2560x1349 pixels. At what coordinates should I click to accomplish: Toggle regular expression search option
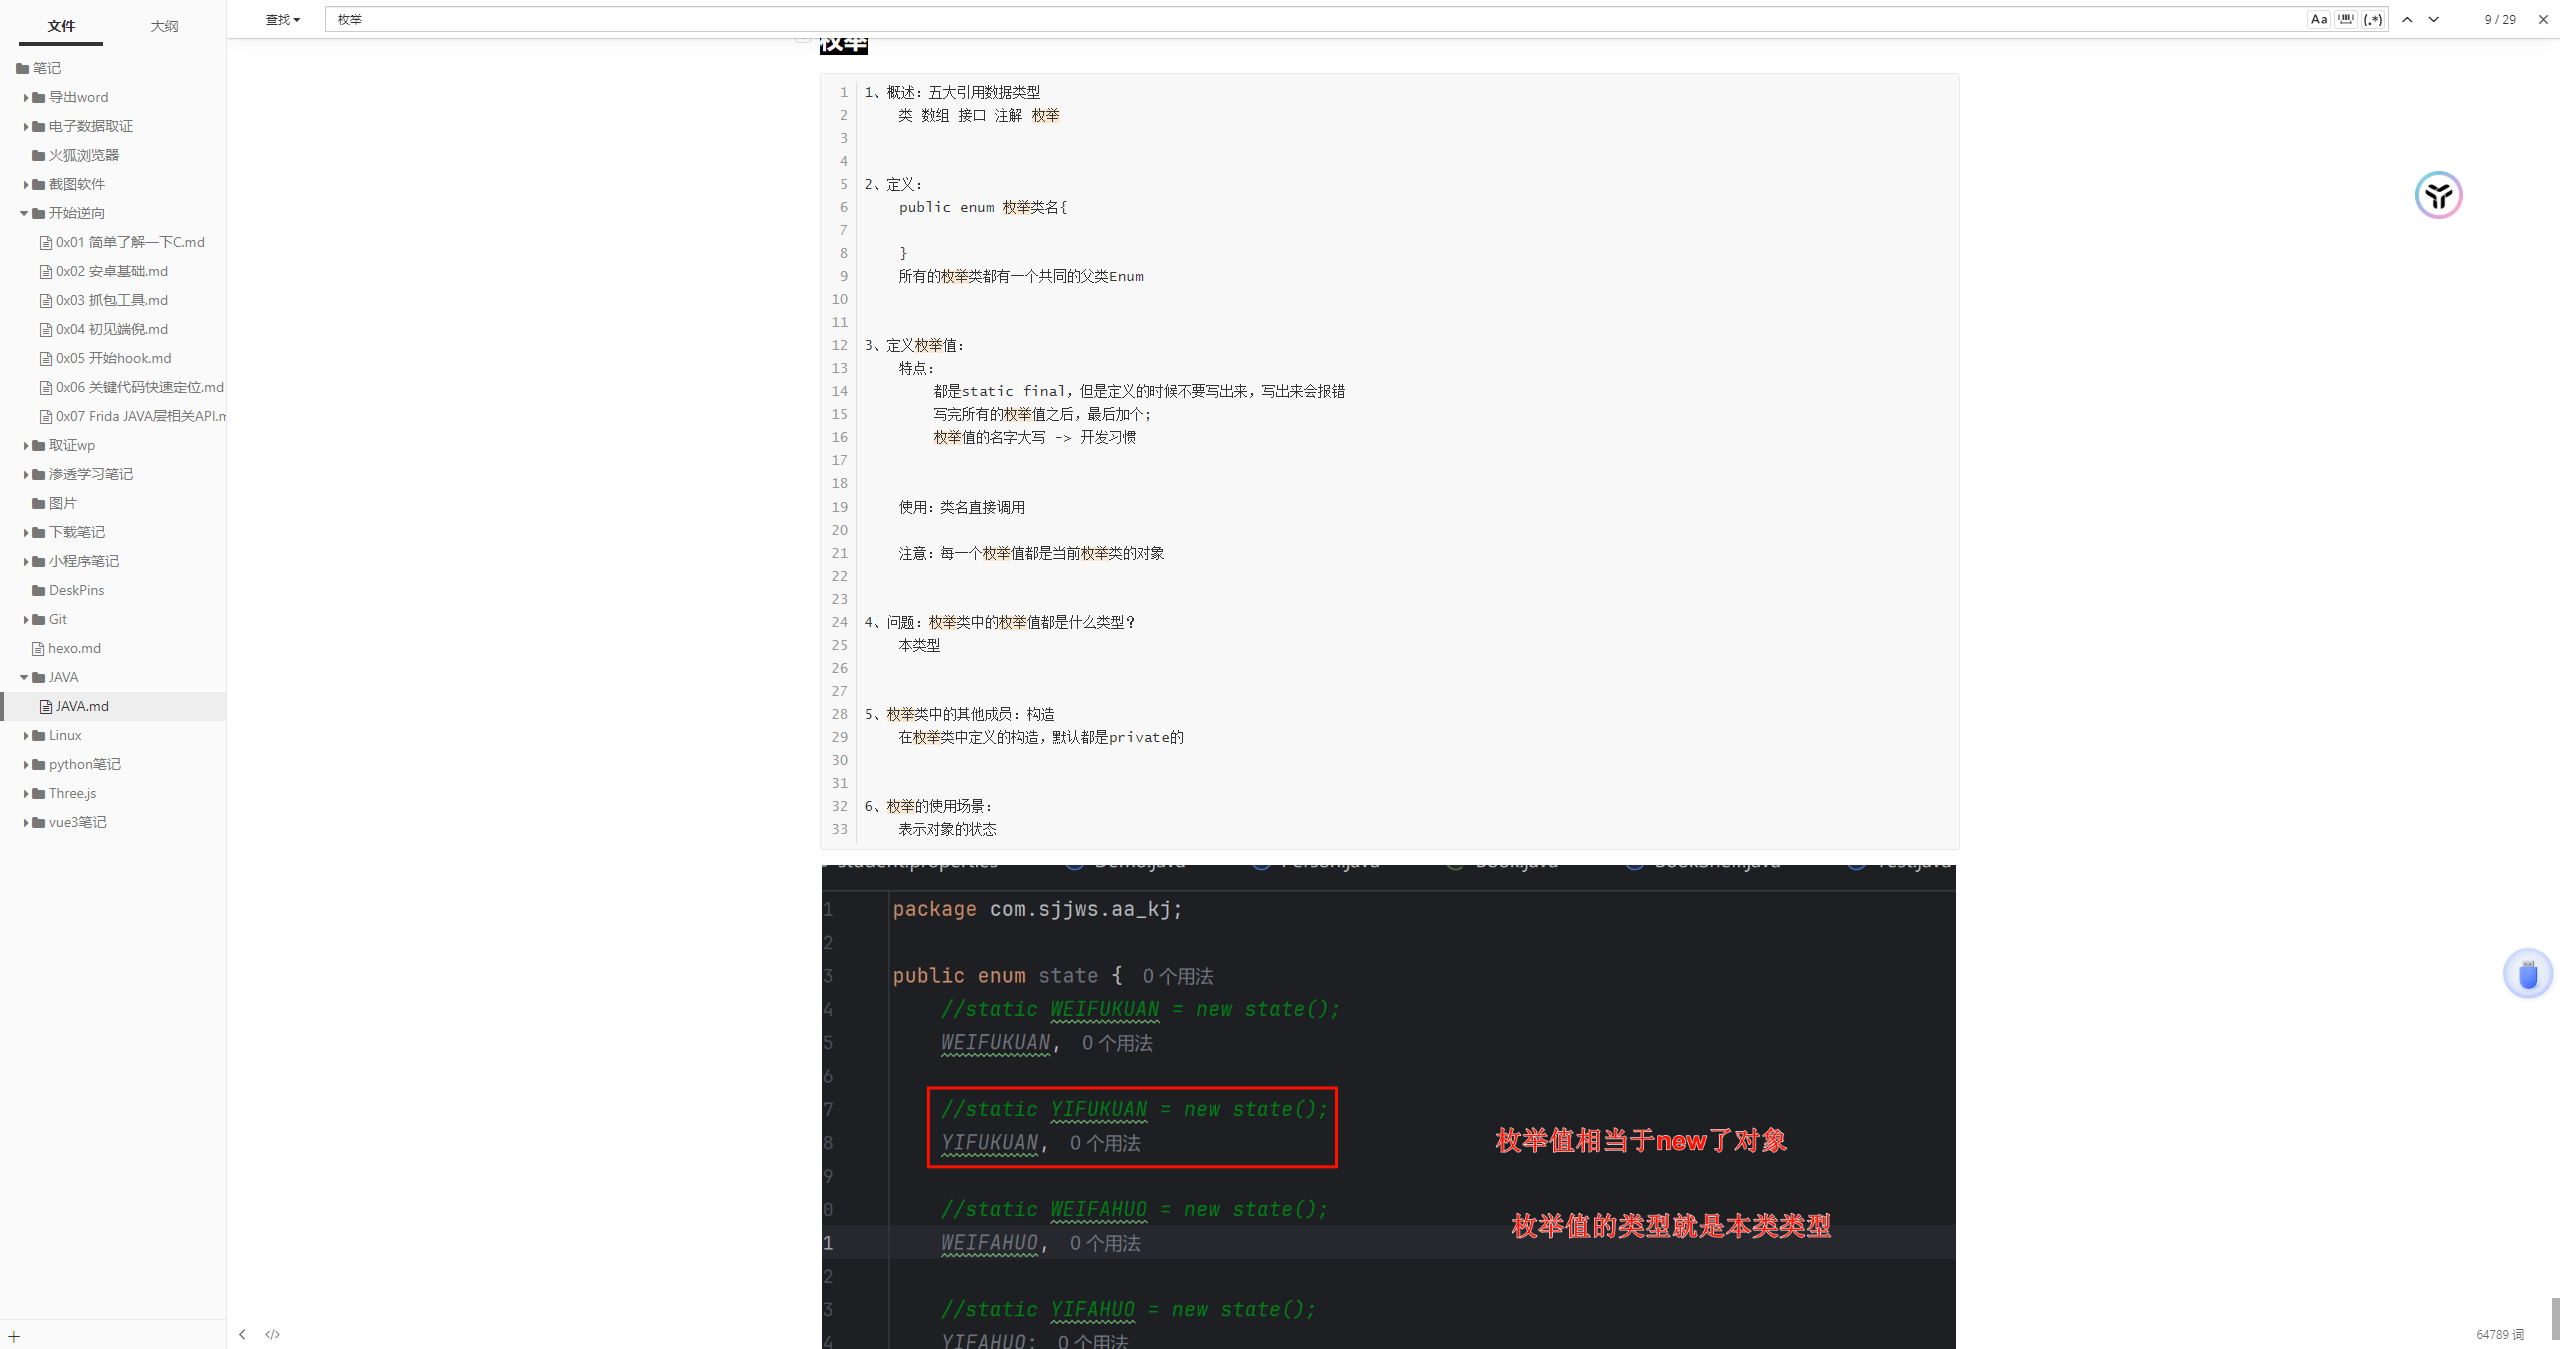pyautogui.click(x=2373, y=19)
